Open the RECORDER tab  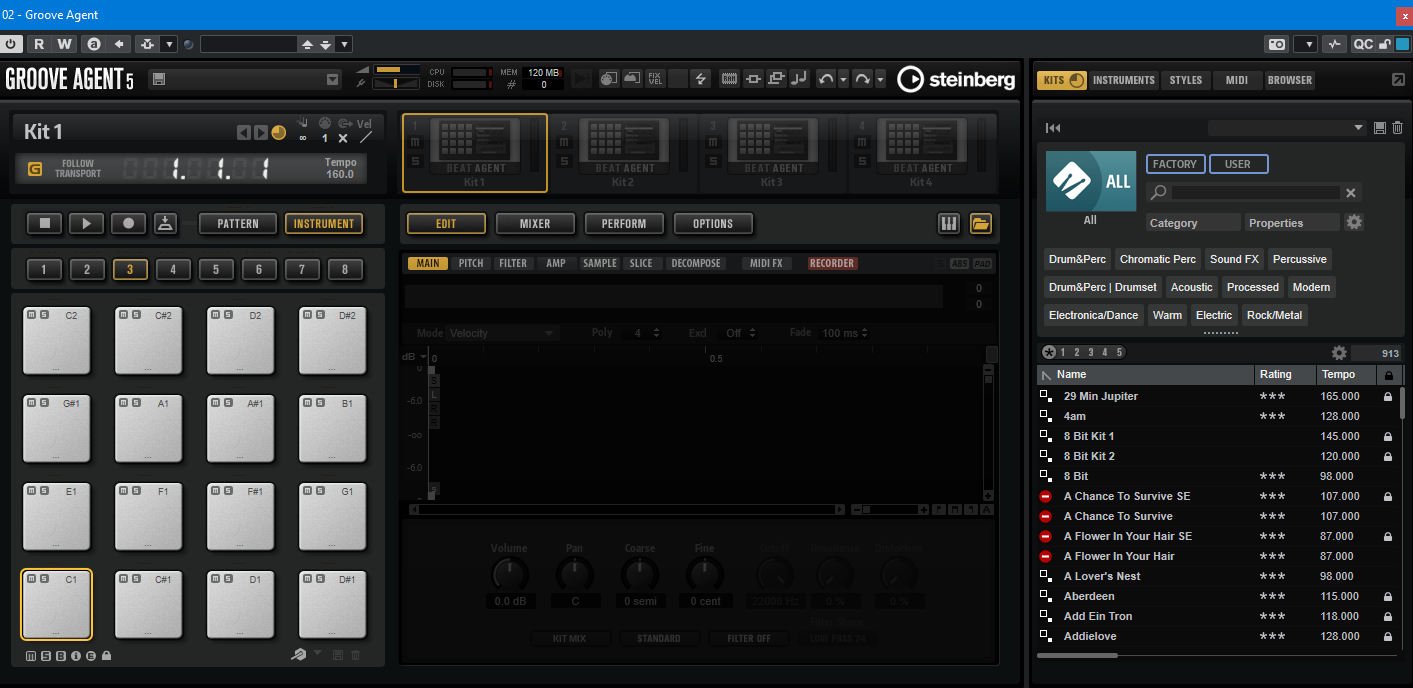832,263
